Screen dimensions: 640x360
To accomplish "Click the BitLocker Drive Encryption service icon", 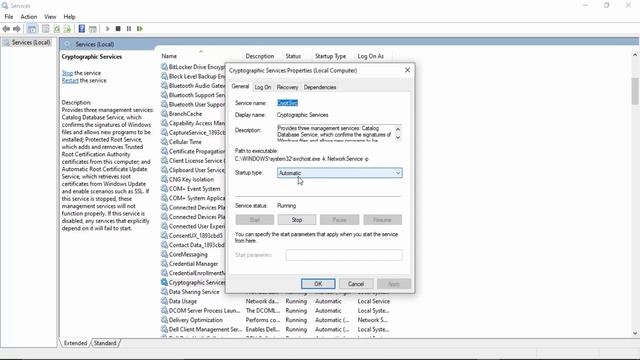I will point(164,67).
